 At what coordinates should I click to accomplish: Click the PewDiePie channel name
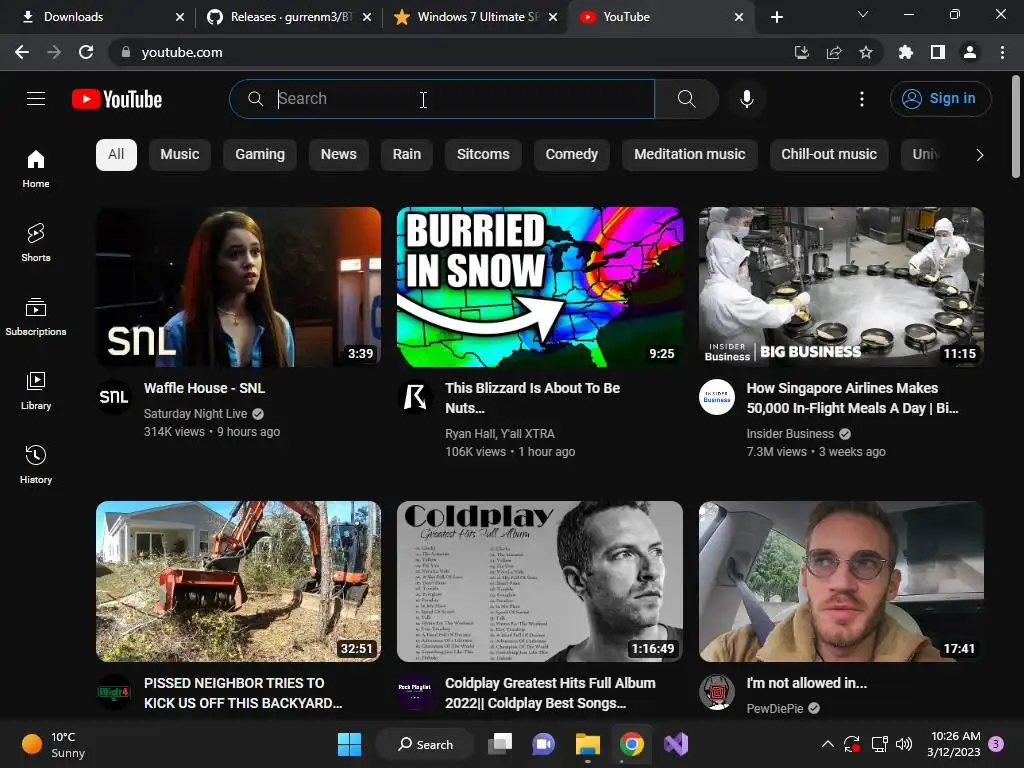pos(775,709)
